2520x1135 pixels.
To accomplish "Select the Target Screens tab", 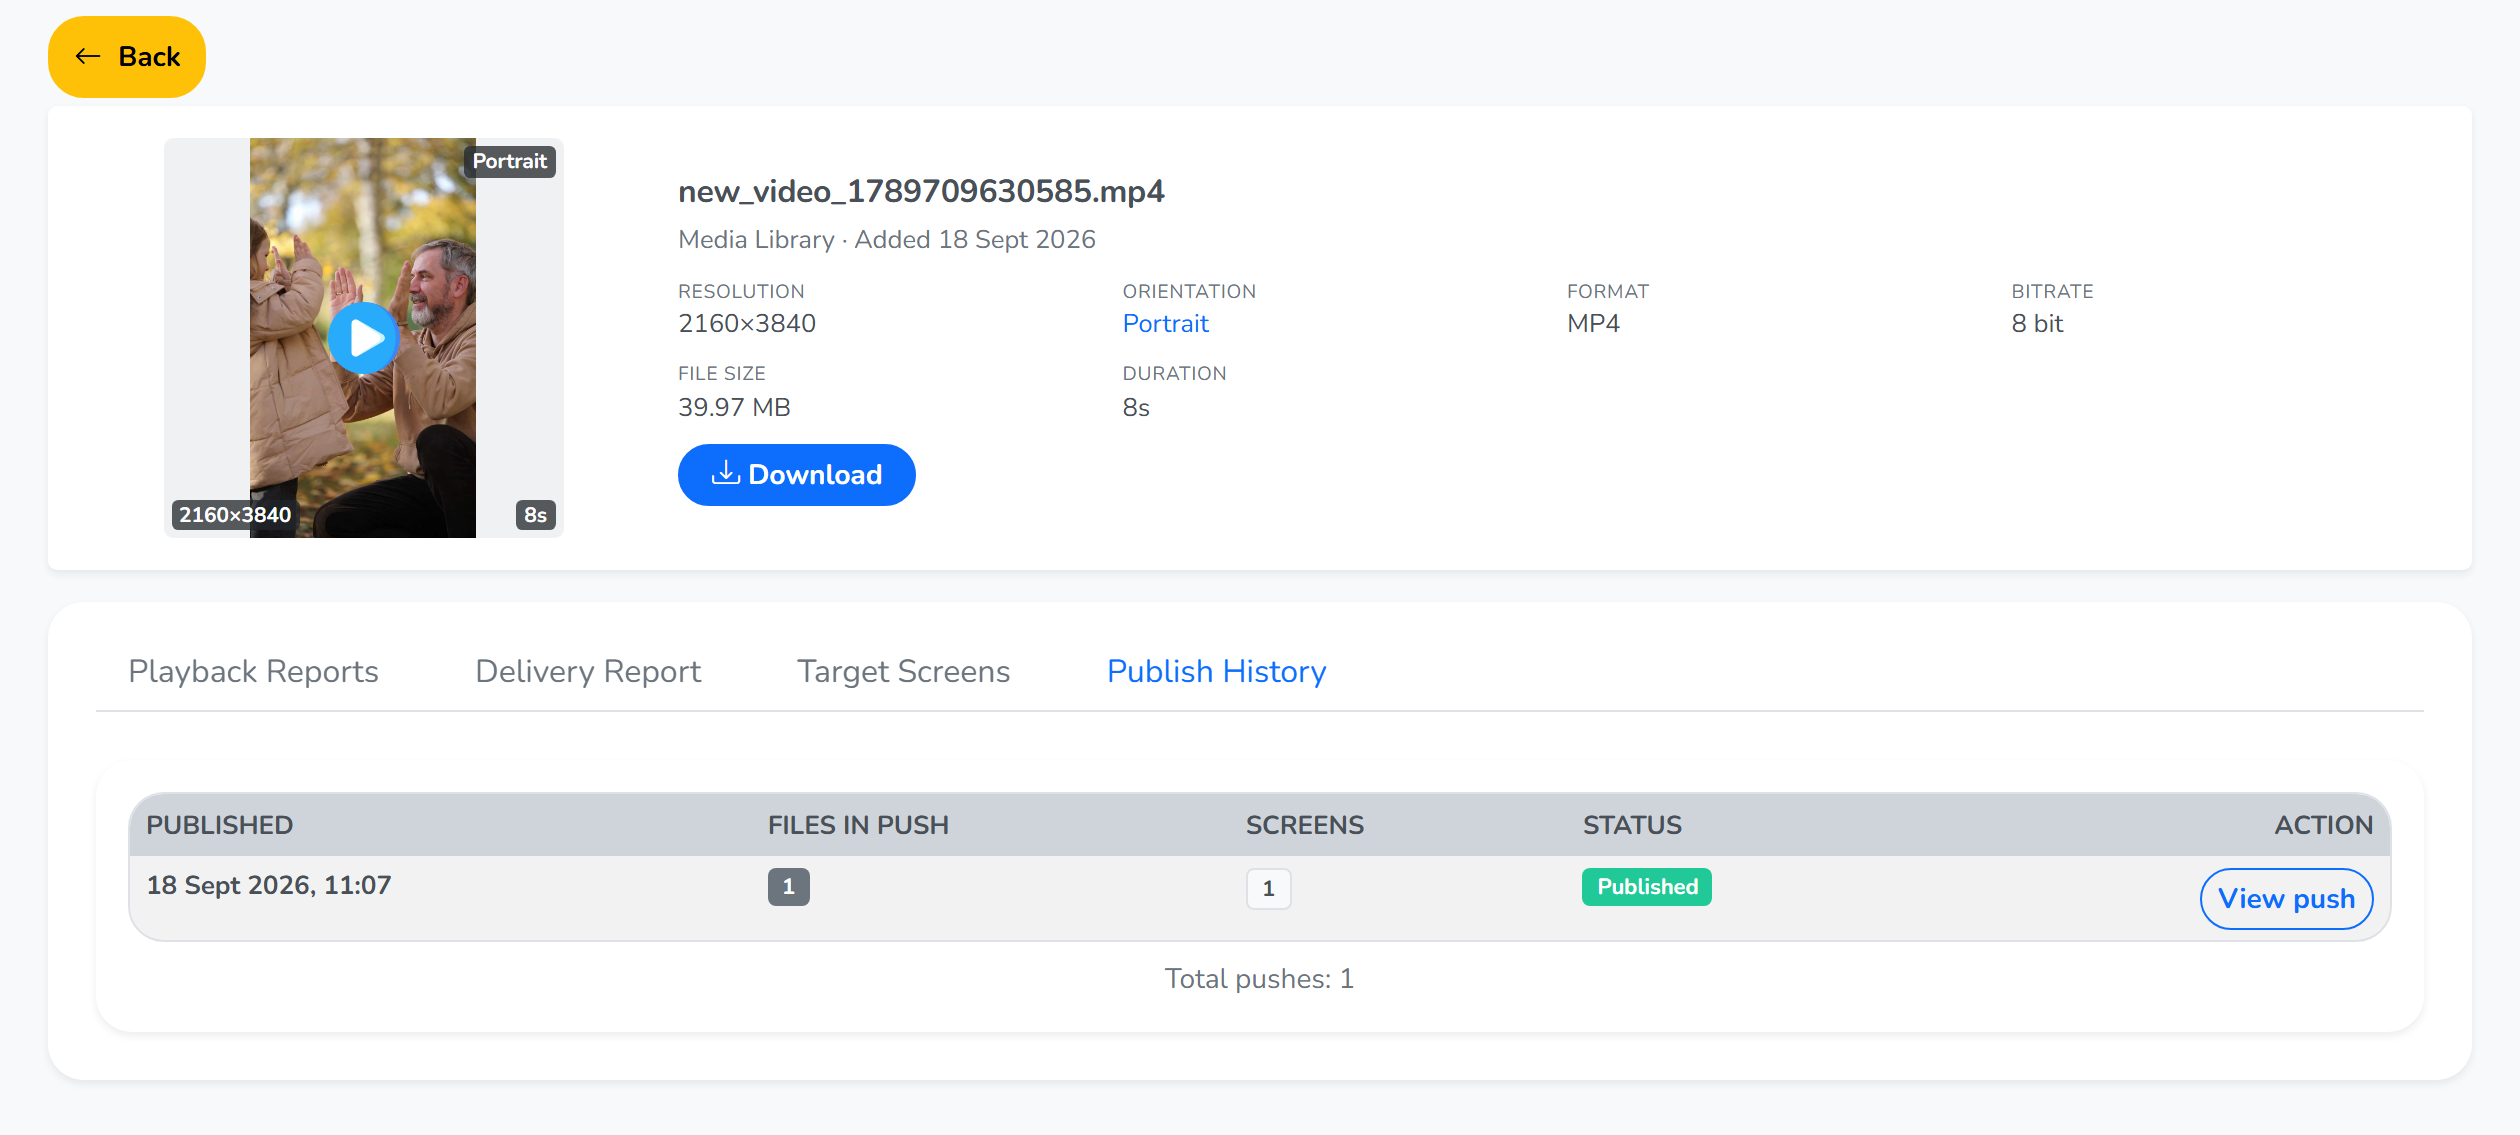I will 903,671.
